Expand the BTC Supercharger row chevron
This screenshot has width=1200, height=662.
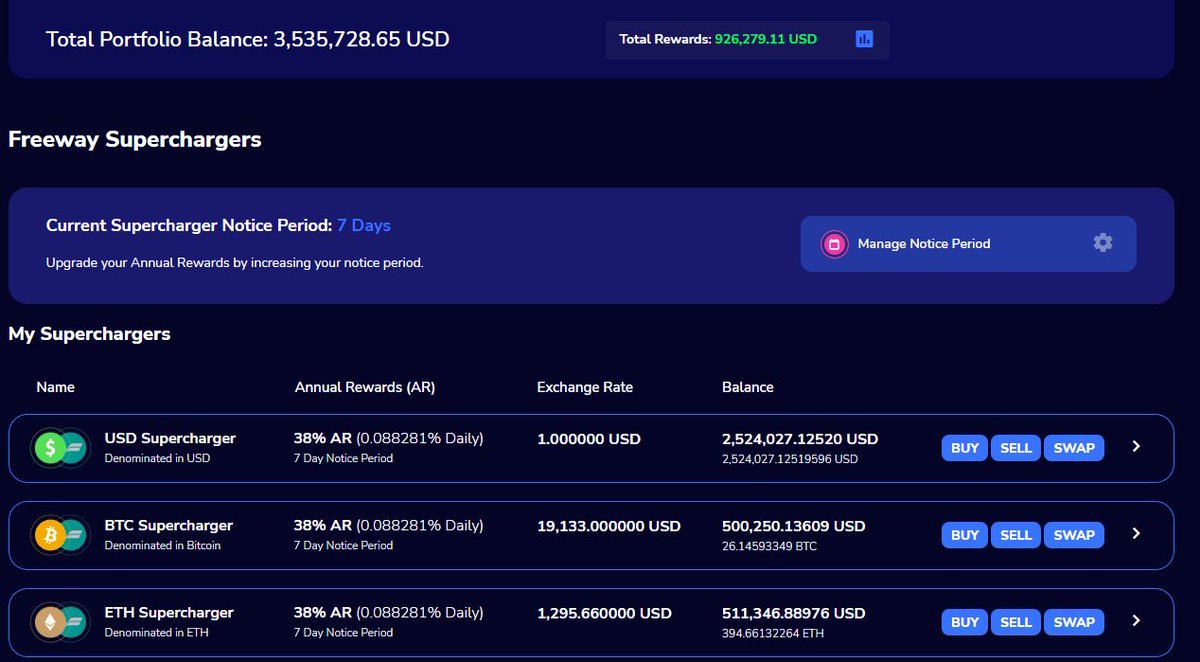1136,534
